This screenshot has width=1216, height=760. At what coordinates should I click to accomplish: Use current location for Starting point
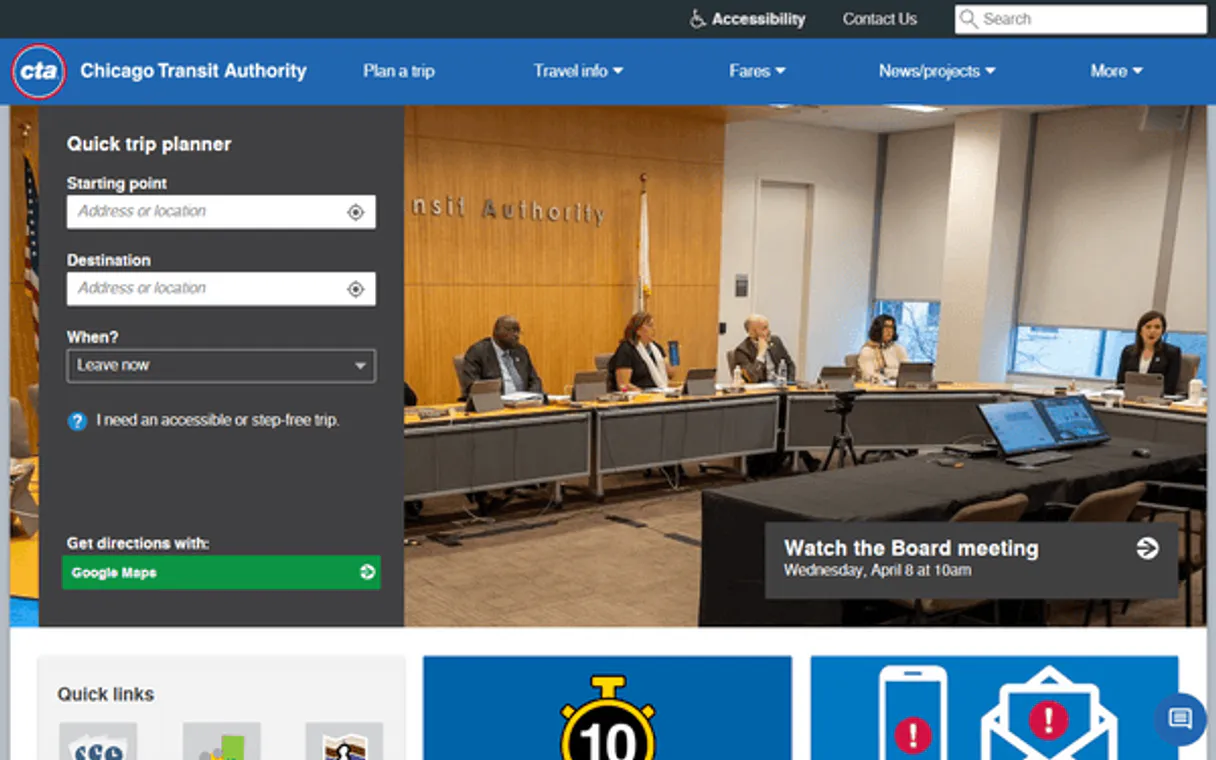coord(355,212)
